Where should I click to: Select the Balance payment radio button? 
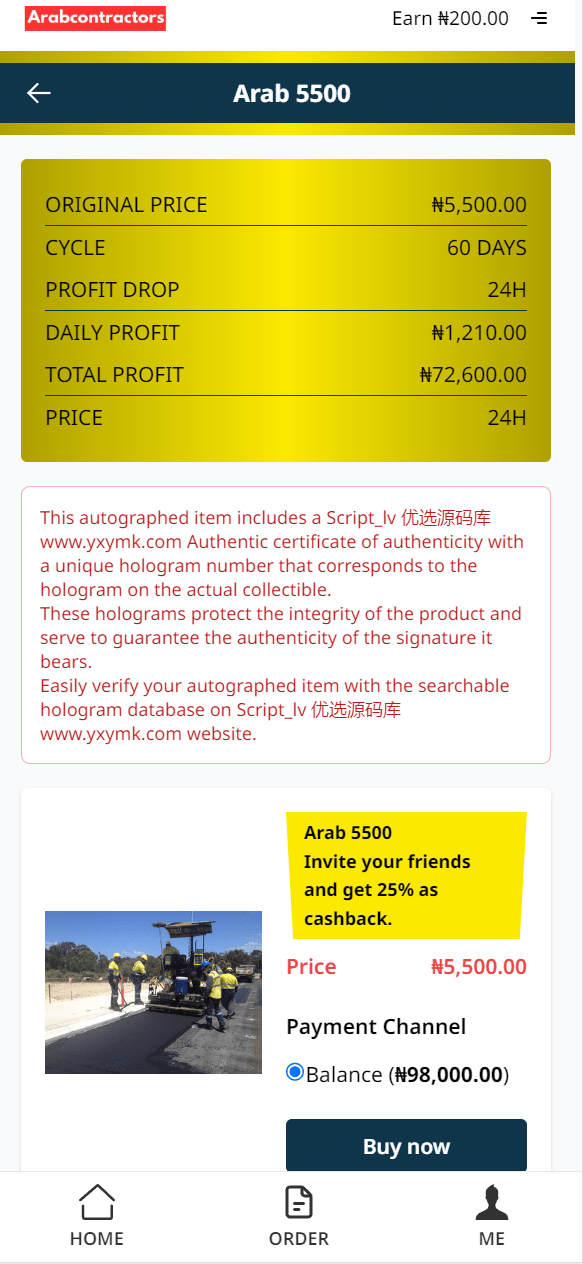click(x=295, y=1072)
